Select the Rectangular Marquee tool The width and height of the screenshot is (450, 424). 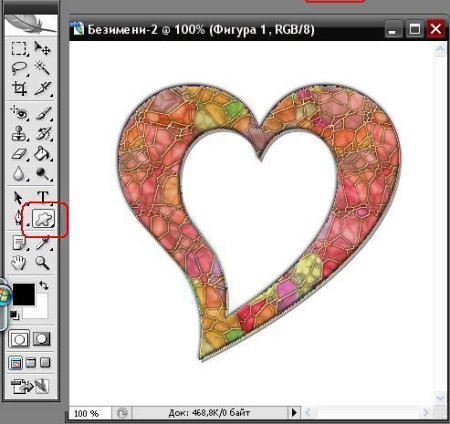click(19, 48)
